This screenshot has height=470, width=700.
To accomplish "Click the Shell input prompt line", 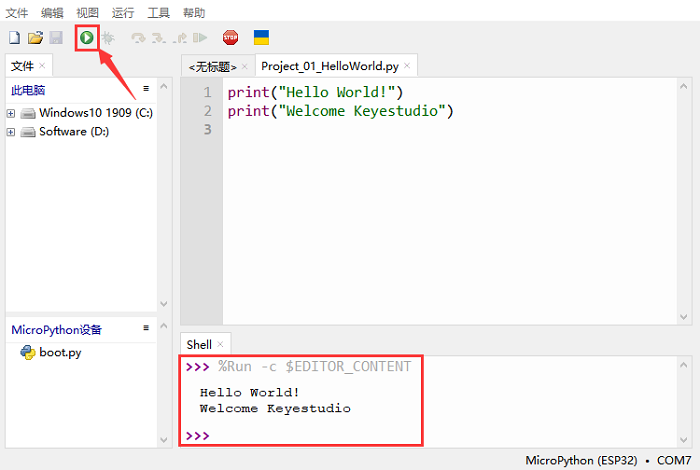I will [300, 436].
